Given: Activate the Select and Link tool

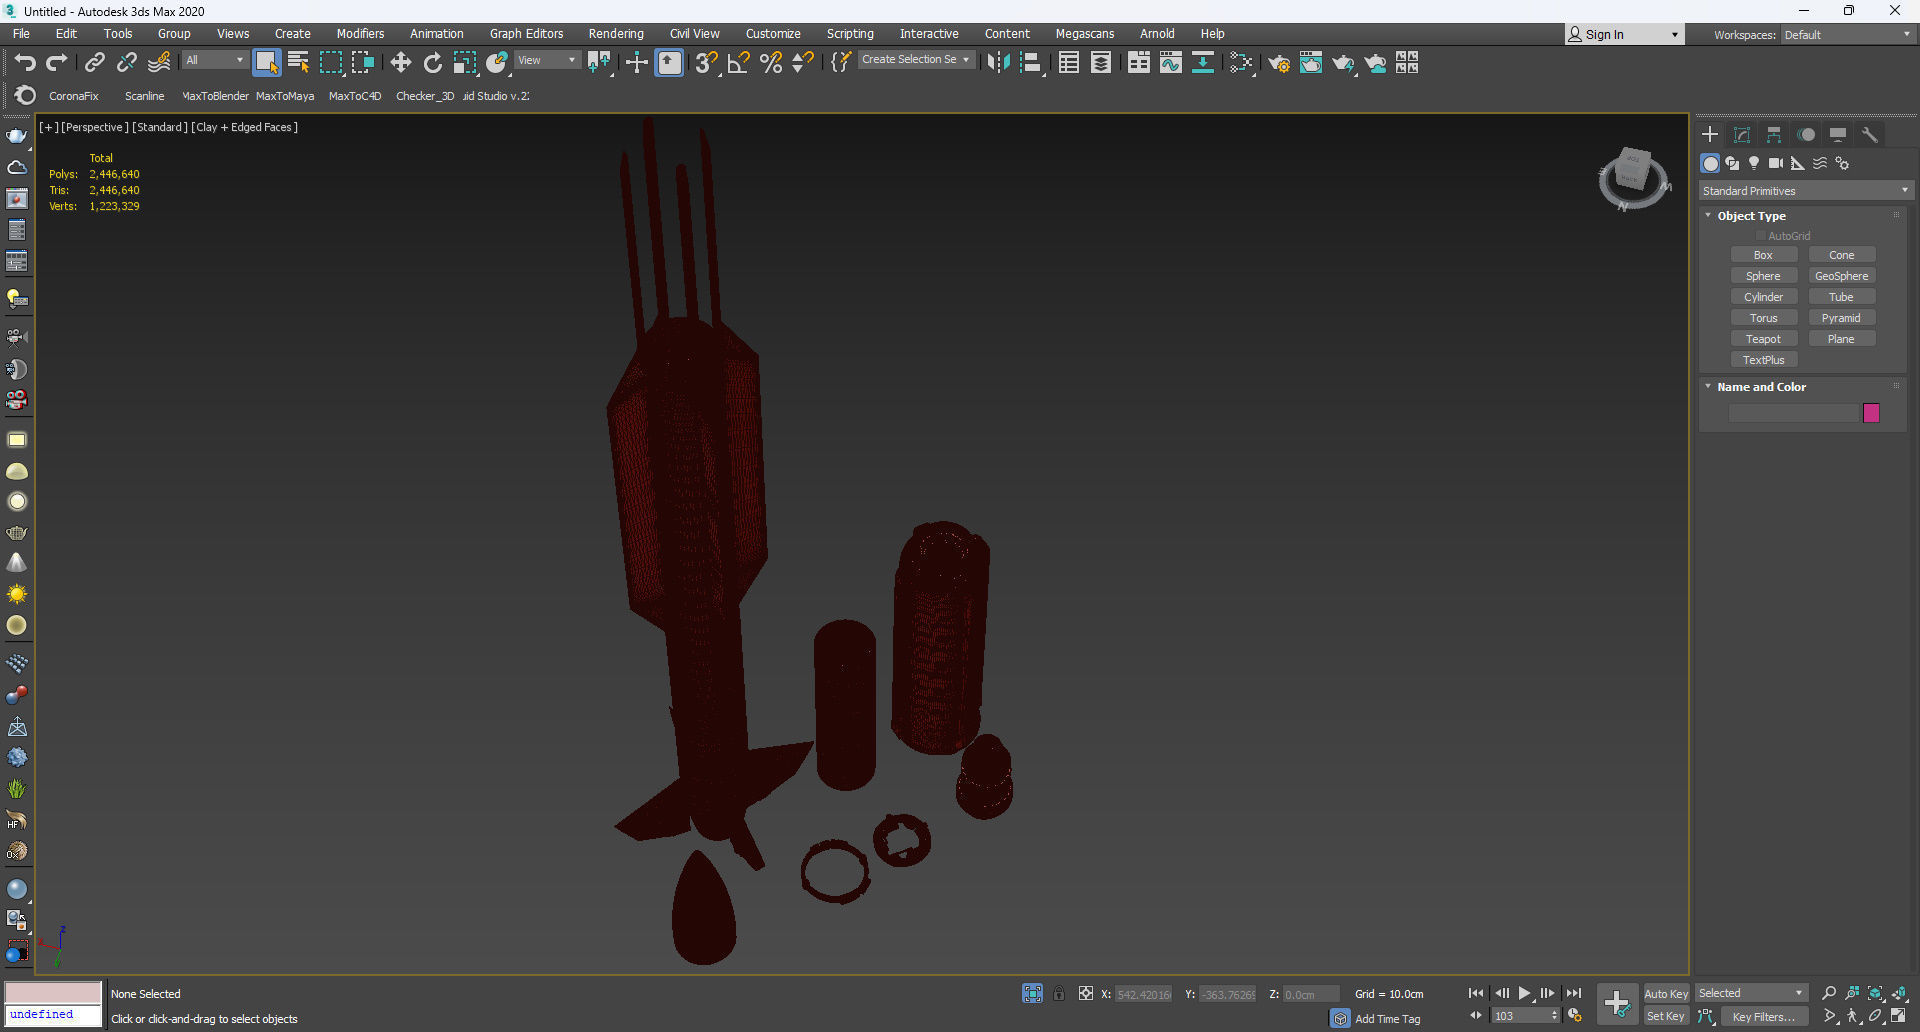Looking at the screenshot, I should coord(95,63).
